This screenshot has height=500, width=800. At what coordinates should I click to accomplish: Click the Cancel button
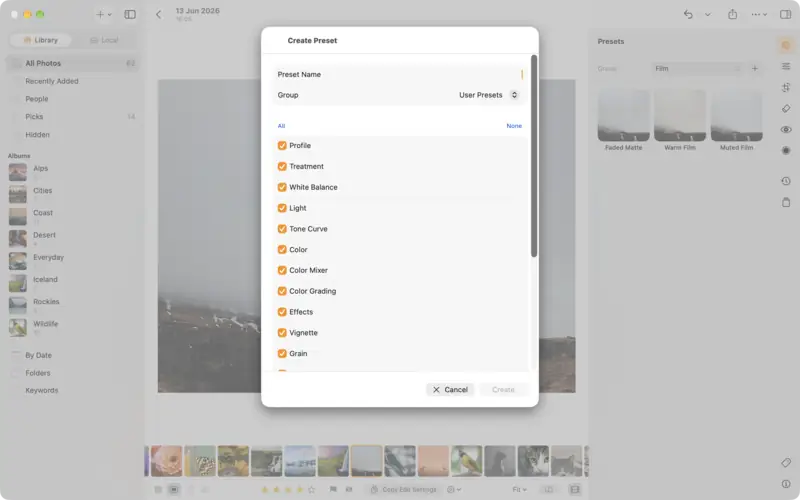point(450,389)
